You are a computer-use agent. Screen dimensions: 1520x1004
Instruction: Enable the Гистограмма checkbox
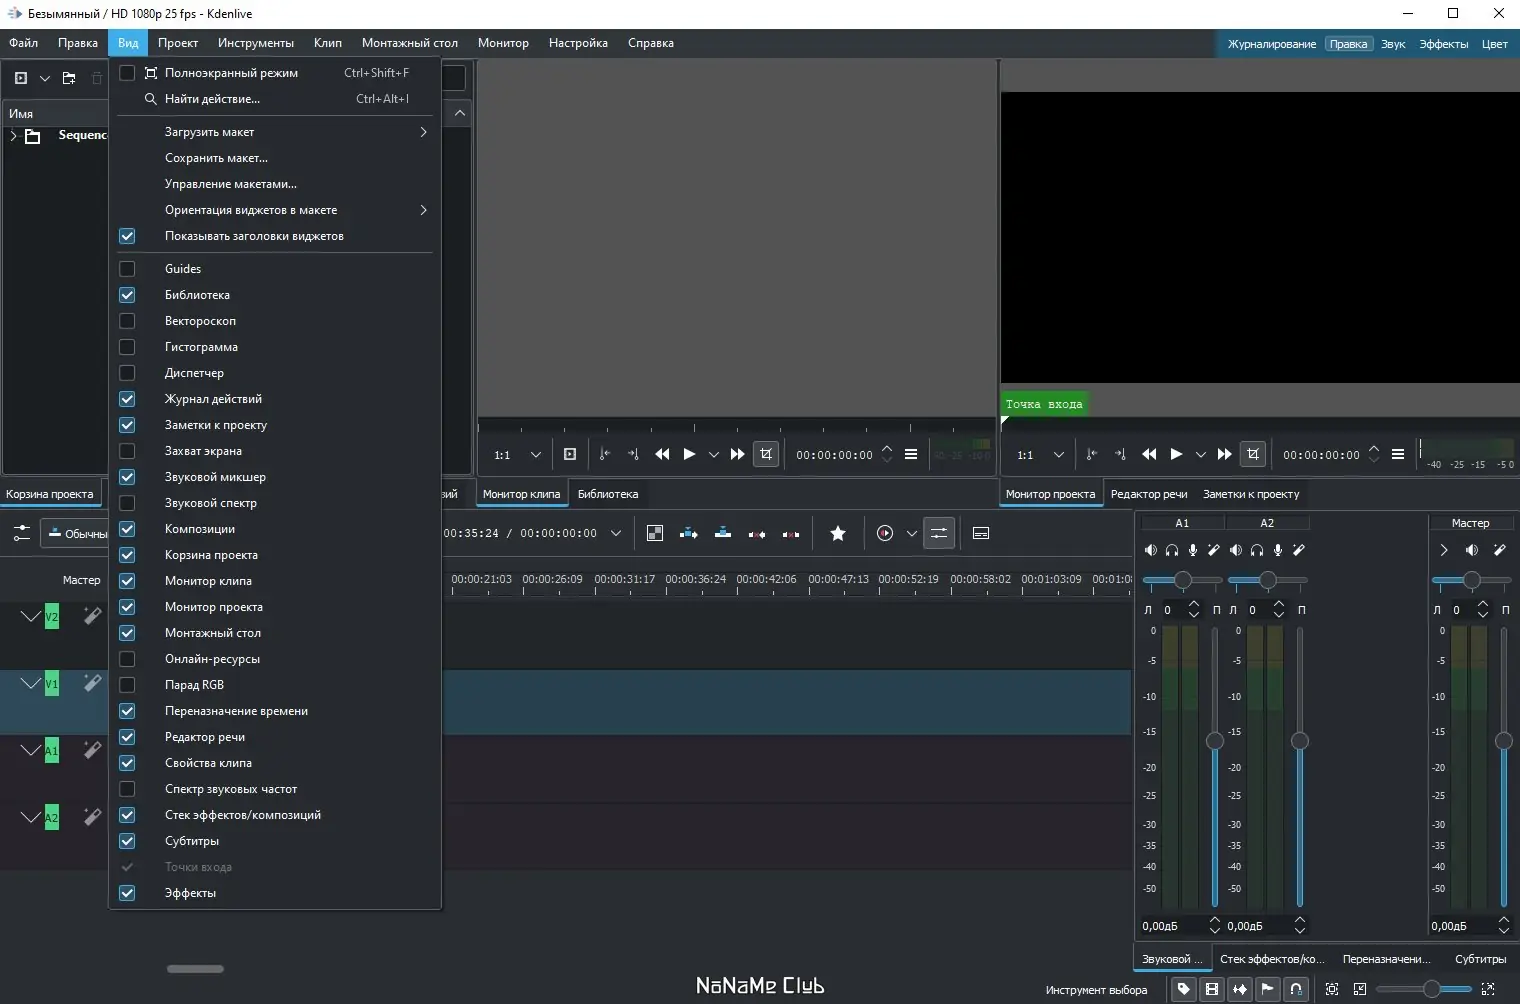127,347
